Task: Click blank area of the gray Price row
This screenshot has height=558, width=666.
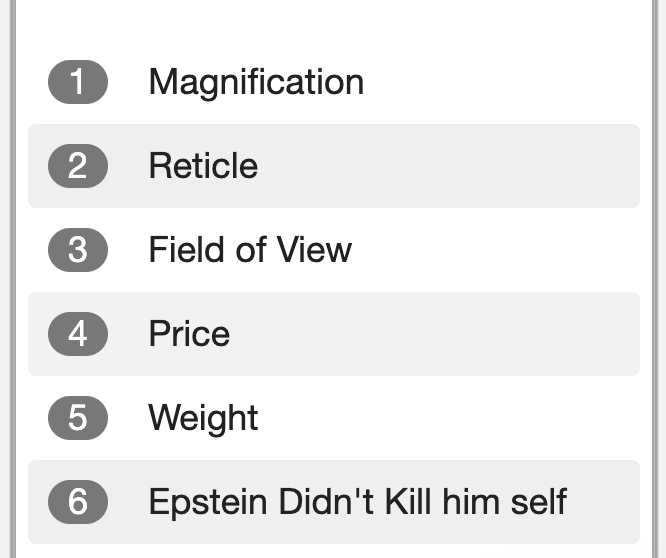Action: (x=433, y=334)
